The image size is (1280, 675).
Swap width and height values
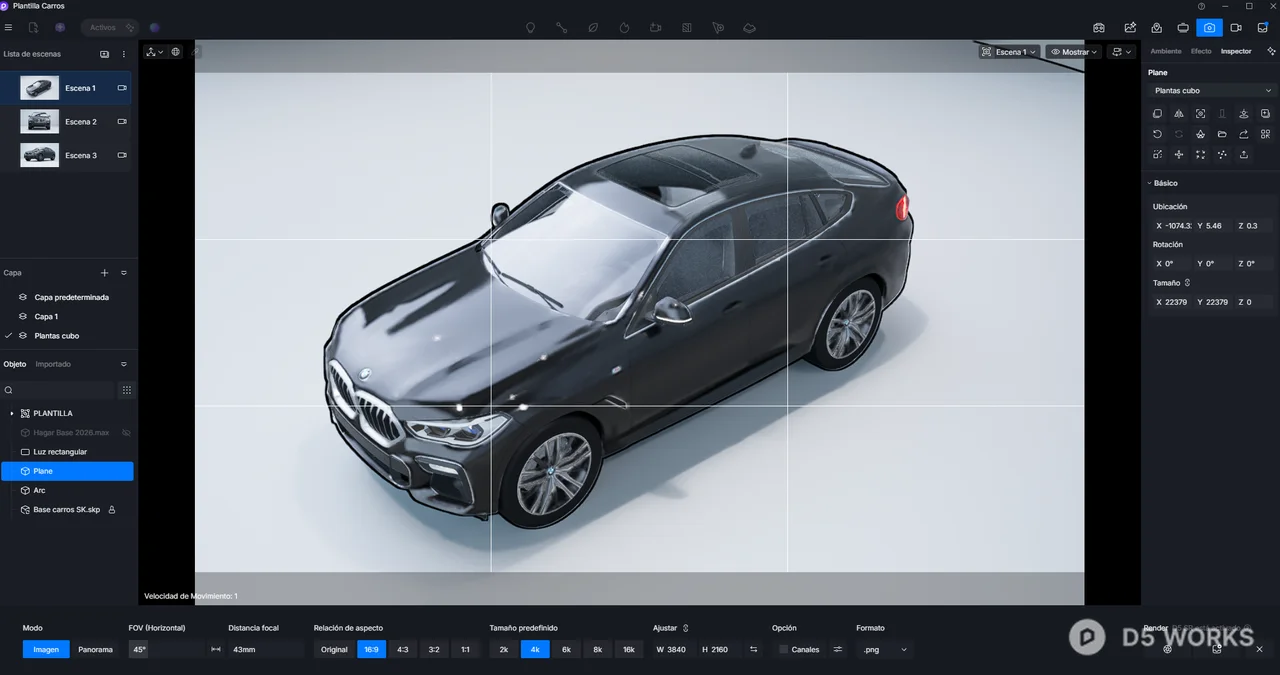[754, 649]
